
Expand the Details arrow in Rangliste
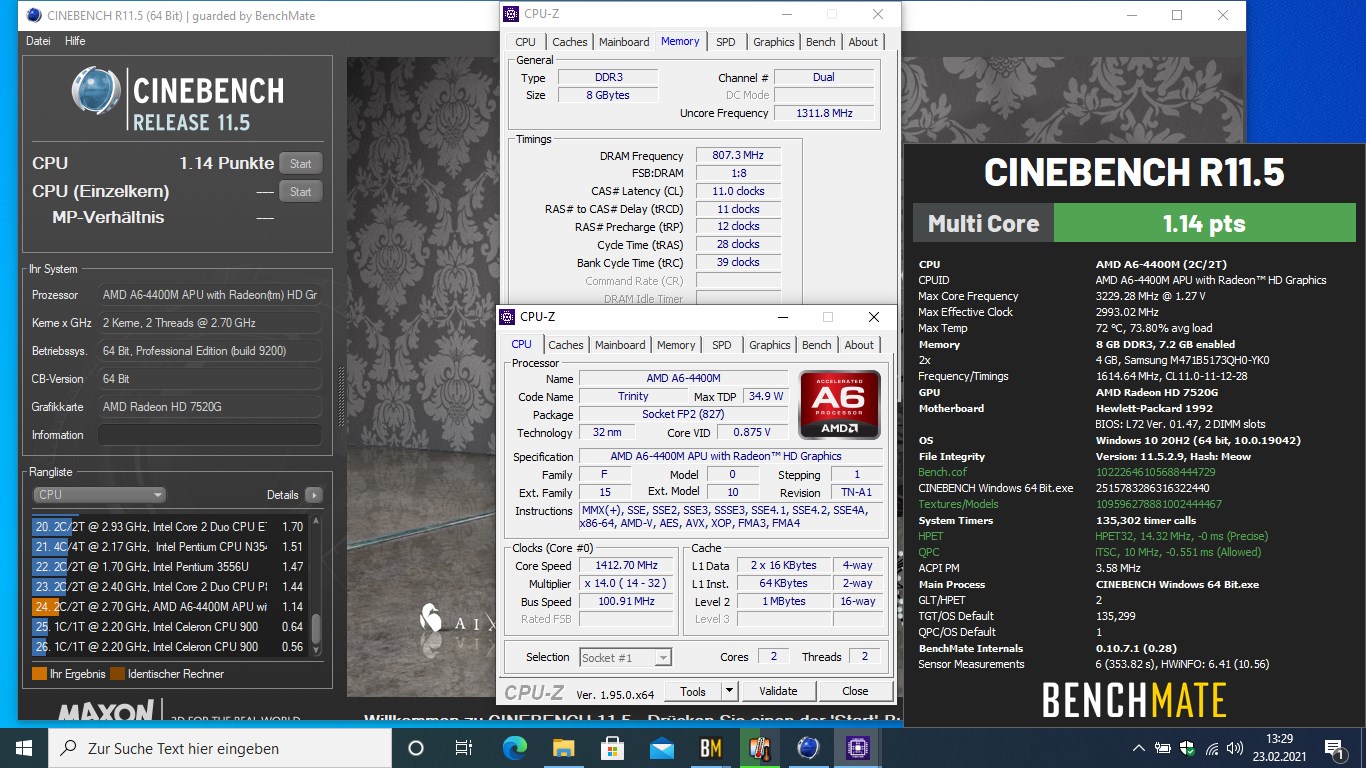[x=314, y=494]
